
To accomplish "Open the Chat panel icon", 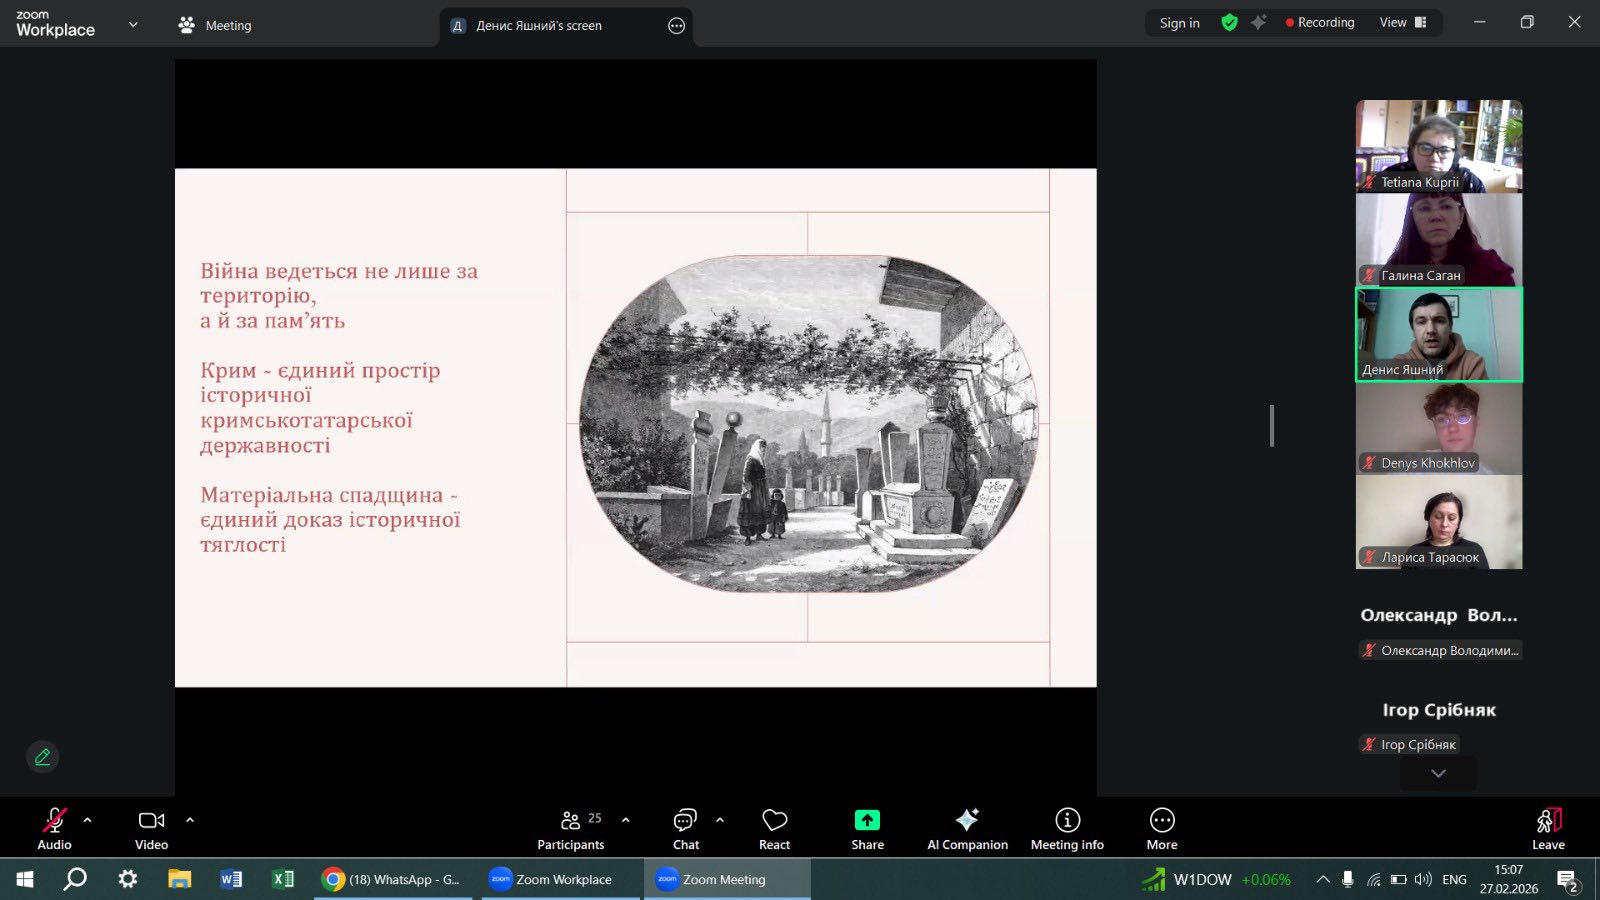I will 685,821.
